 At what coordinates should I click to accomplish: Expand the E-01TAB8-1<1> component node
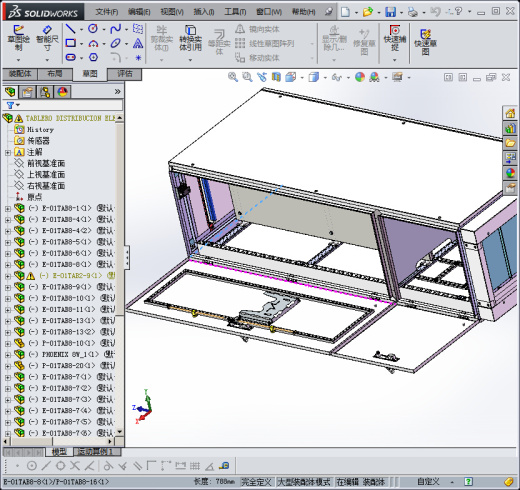(x=8, y=209)
